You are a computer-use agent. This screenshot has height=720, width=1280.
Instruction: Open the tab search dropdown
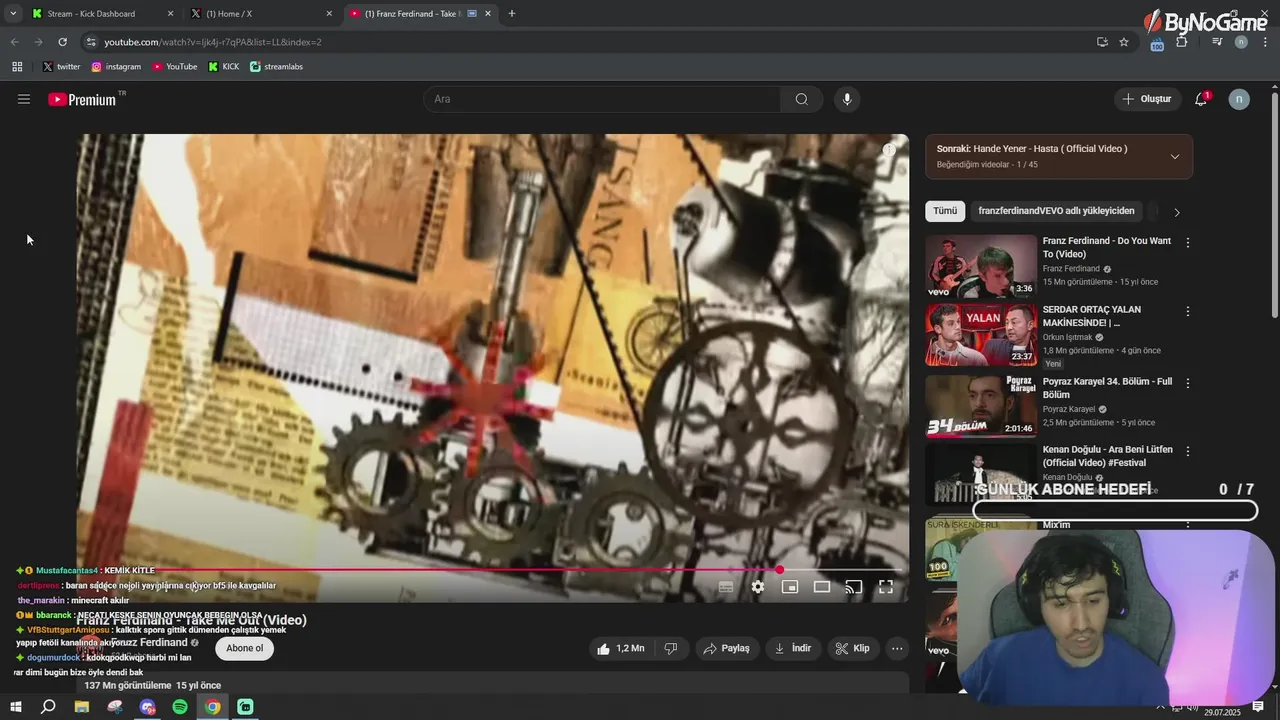coord(13,14)
